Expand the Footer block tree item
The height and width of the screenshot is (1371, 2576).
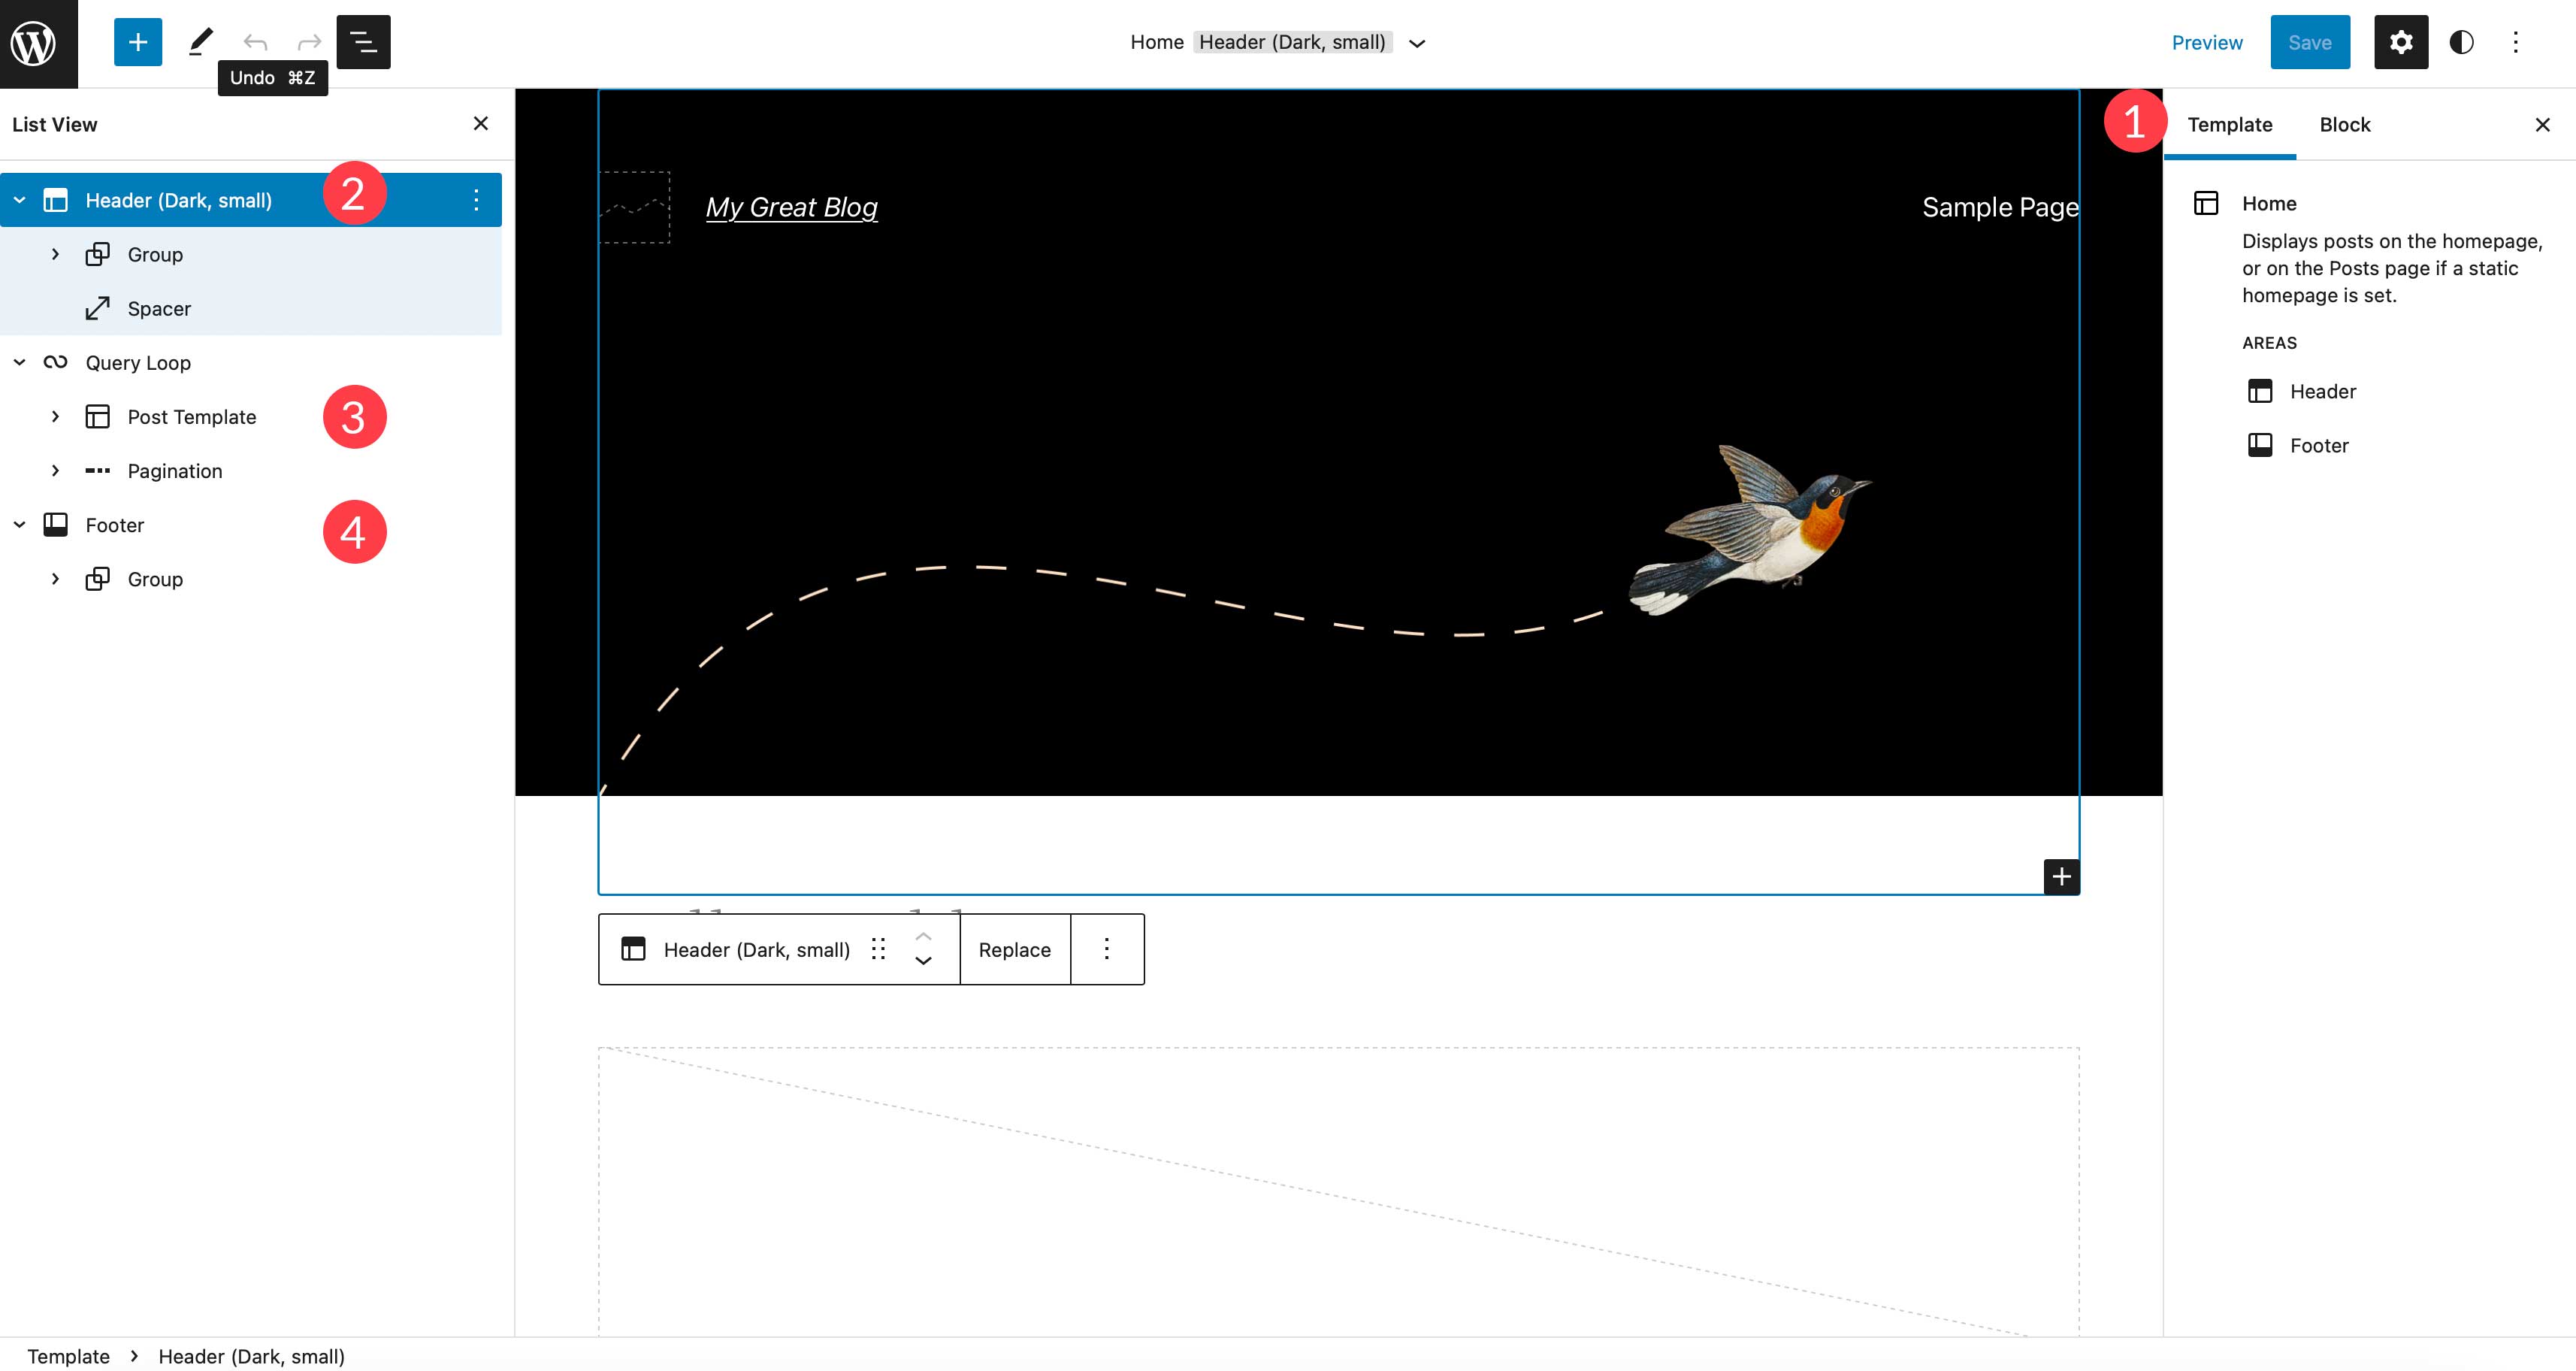[x=19, y=525]
